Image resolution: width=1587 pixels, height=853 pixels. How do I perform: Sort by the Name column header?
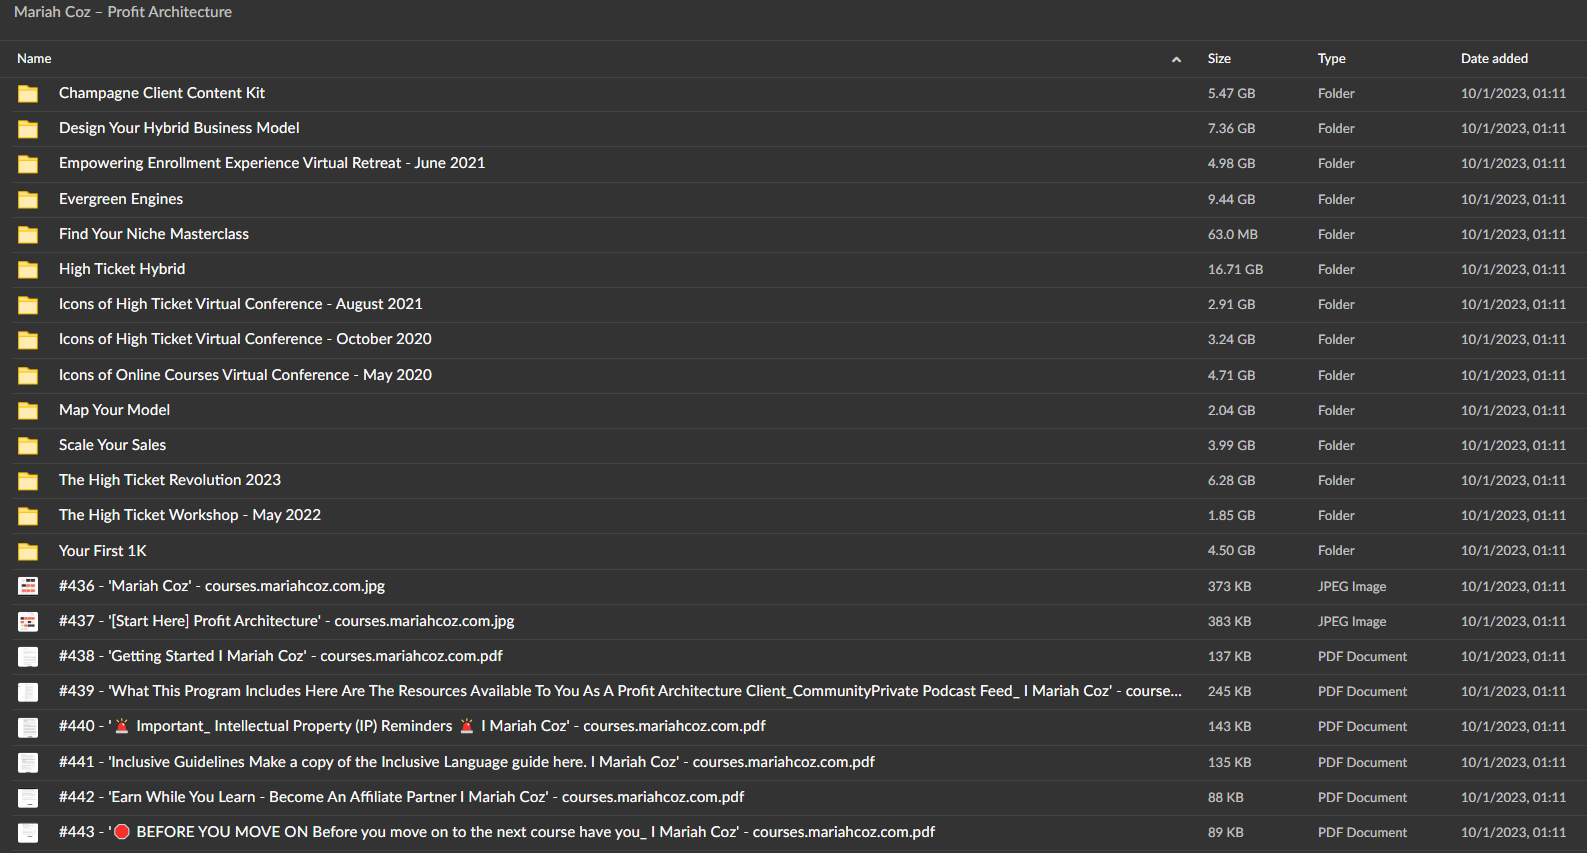(34, 58)
